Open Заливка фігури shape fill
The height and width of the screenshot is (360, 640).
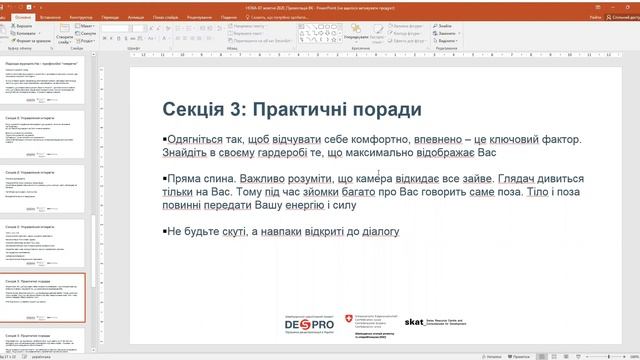point(405,26)
